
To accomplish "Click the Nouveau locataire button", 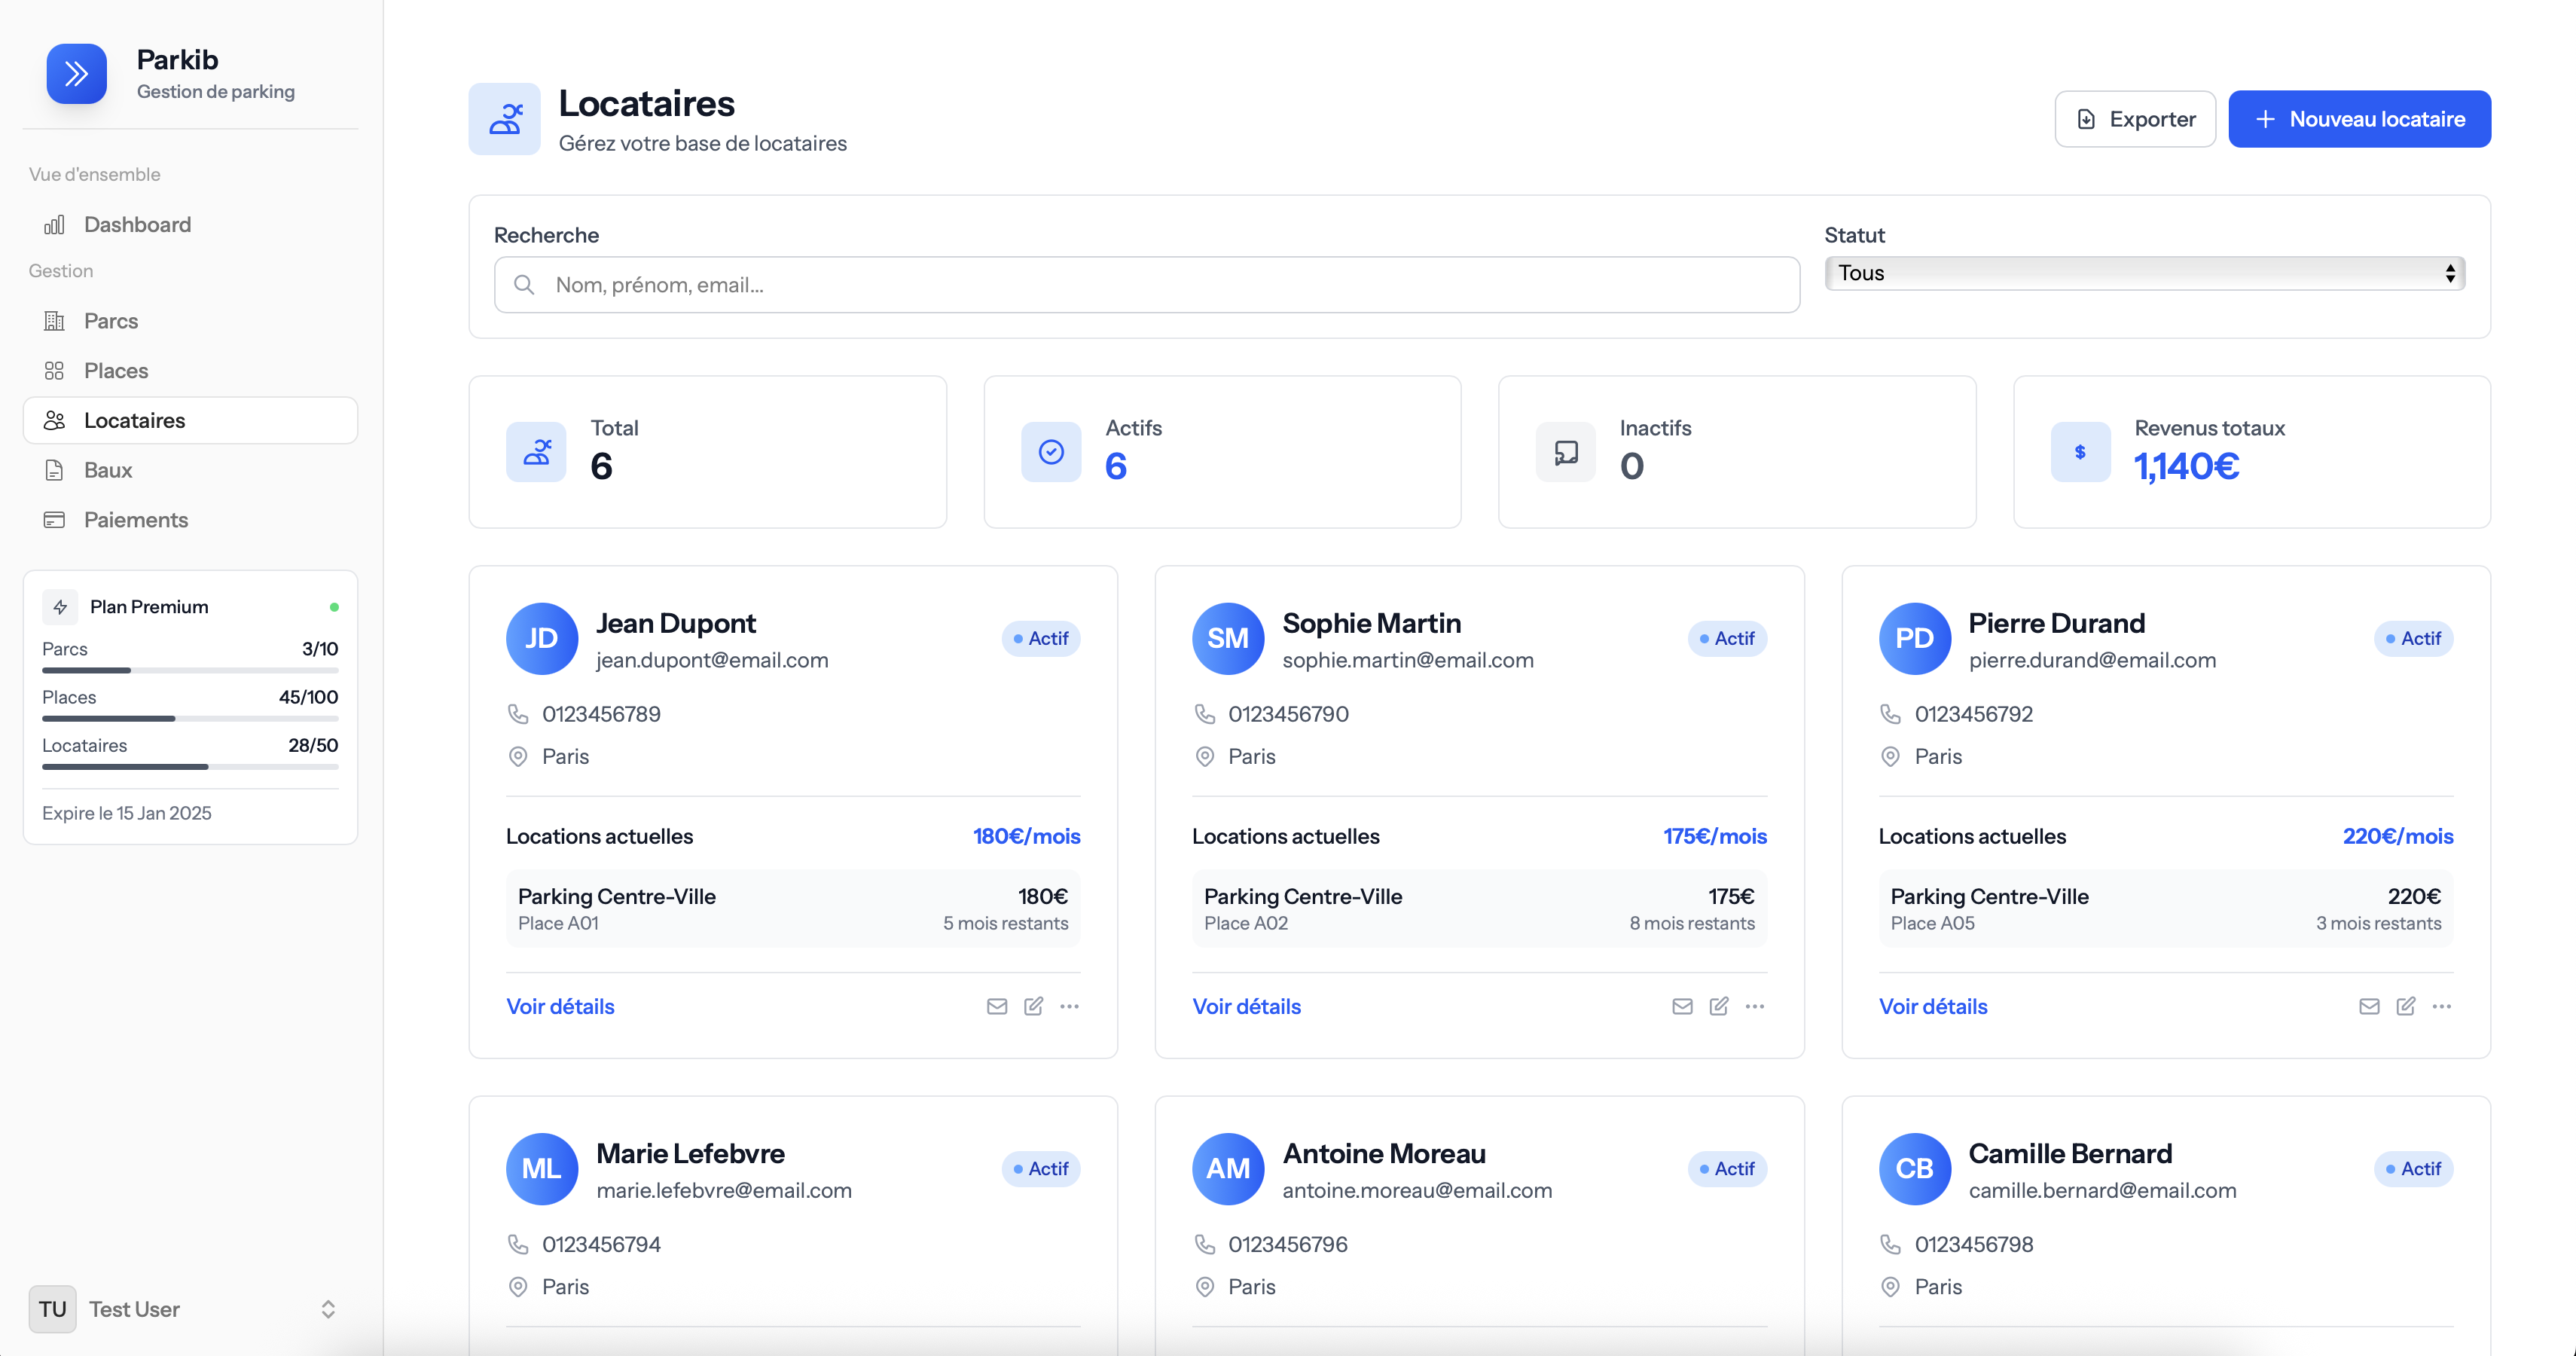I will (x=2358, y=119).
